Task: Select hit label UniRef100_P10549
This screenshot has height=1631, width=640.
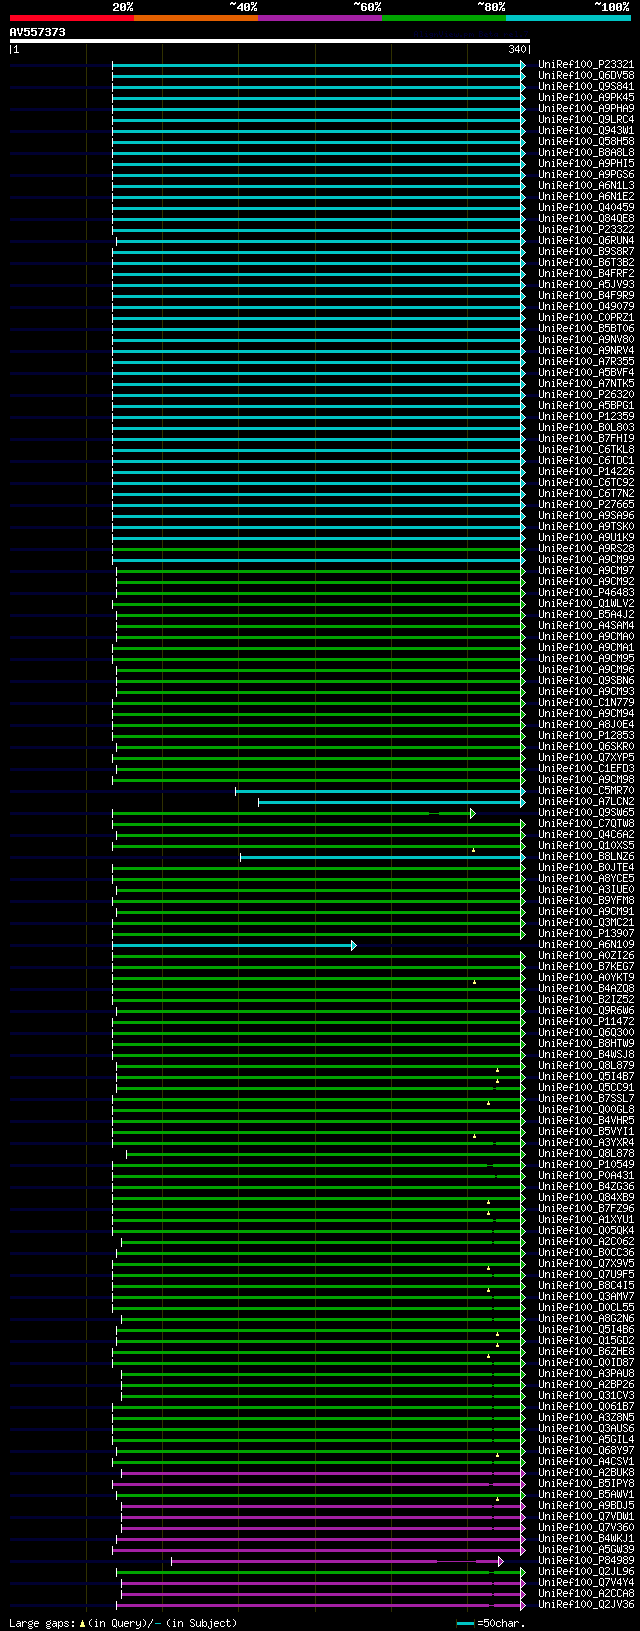Action: pyautogui.click(x=586, y=1165)
